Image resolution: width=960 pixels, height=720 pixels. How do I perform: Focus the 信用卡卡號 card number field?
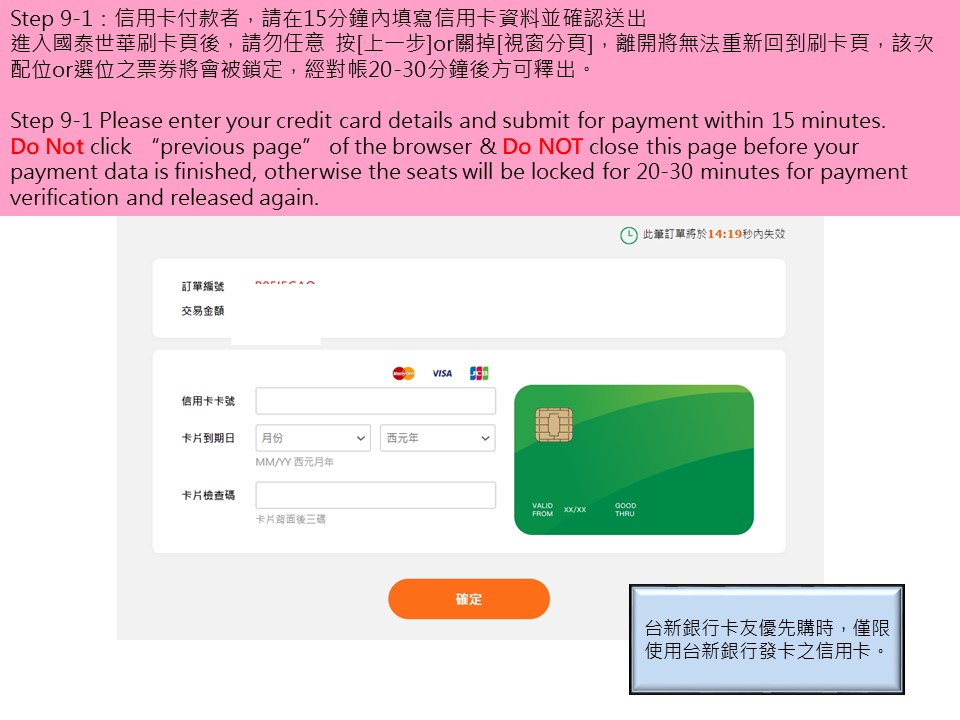(x=375, y=401)
